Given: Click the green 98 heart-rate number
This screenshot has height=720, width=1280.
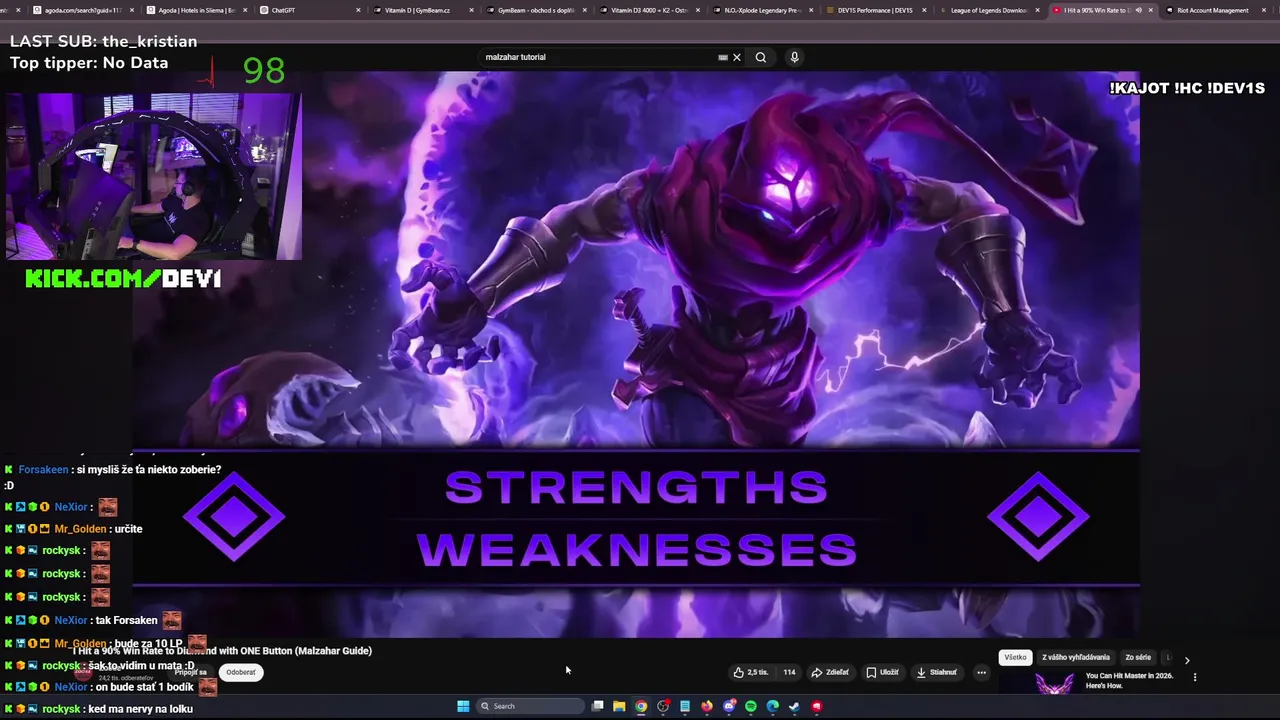Looking at the screenshot, I should [x=264, y=70].
